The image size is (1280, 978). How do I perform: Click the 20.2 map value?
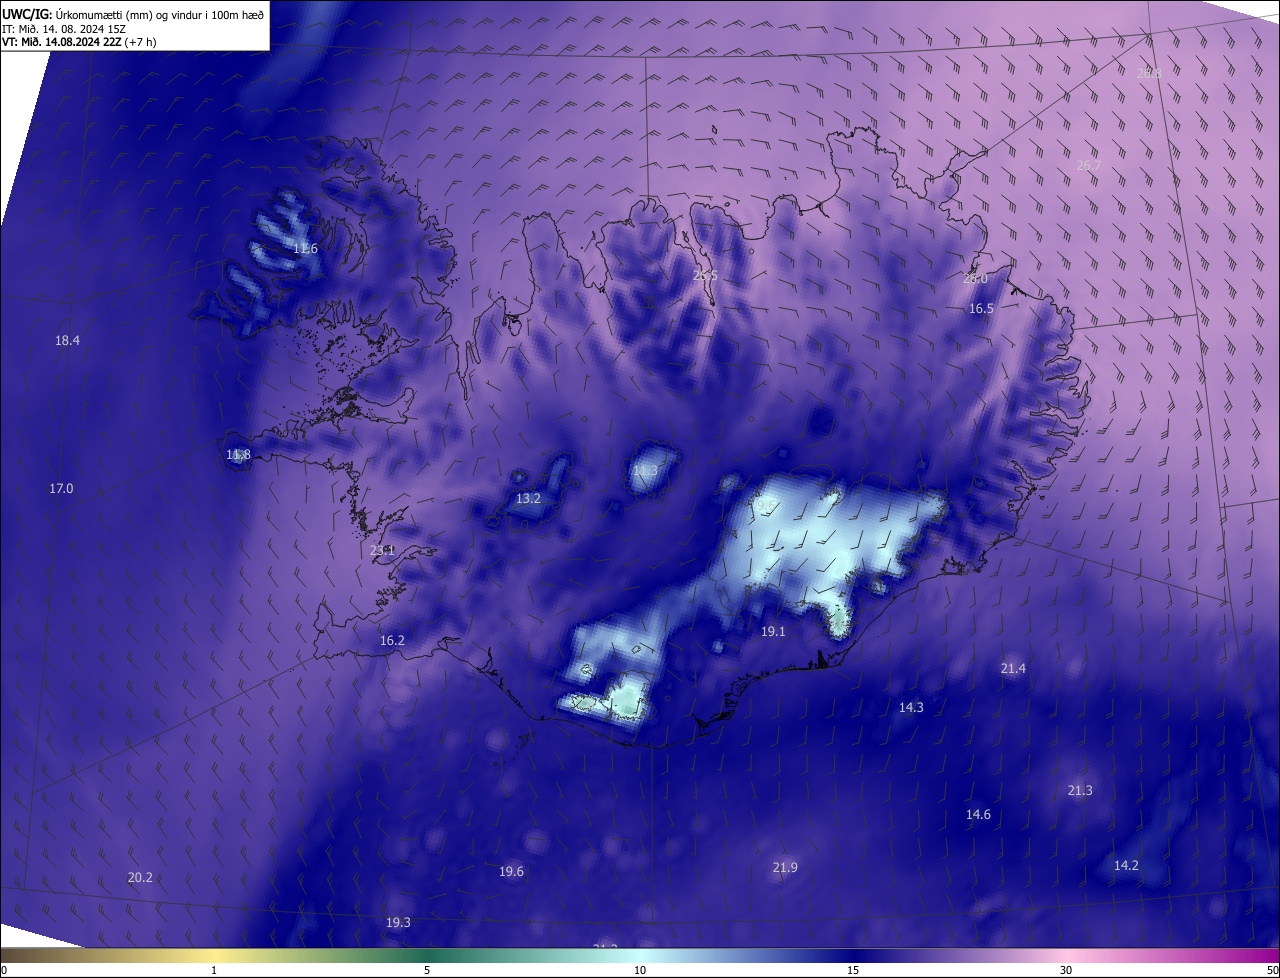pos(140,878)
